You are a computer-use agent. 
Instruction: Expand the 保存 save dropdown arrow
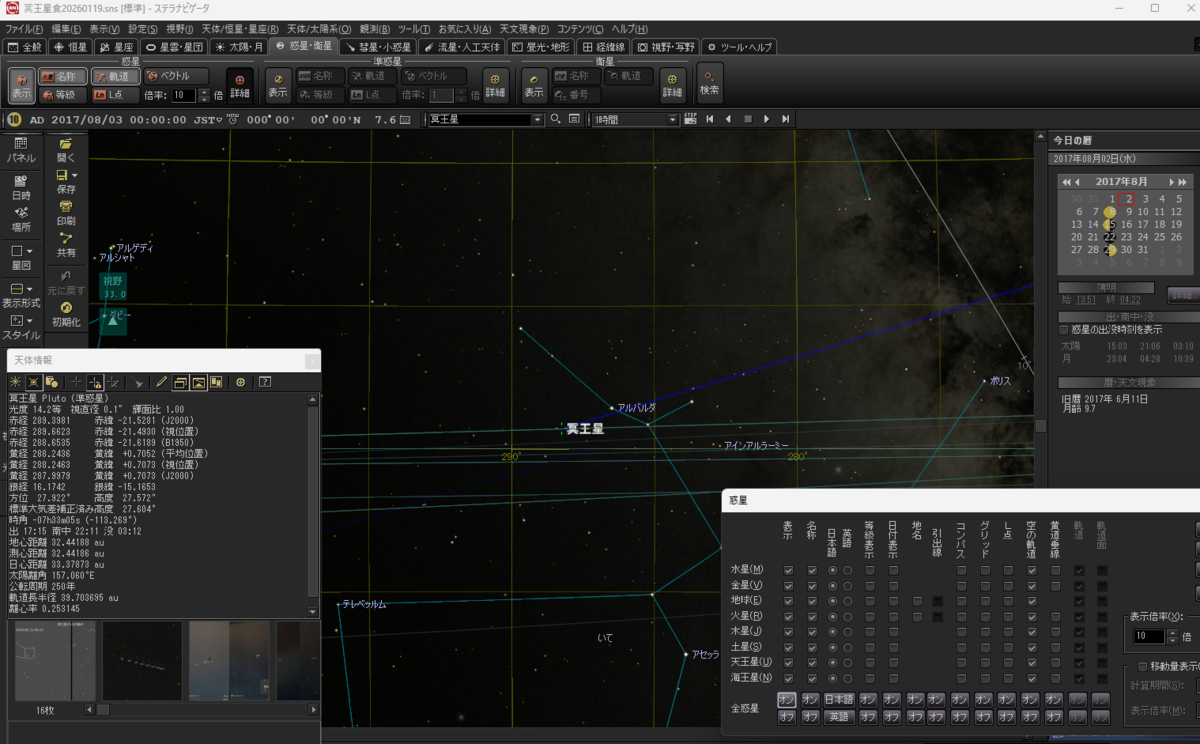coord(75,175)
